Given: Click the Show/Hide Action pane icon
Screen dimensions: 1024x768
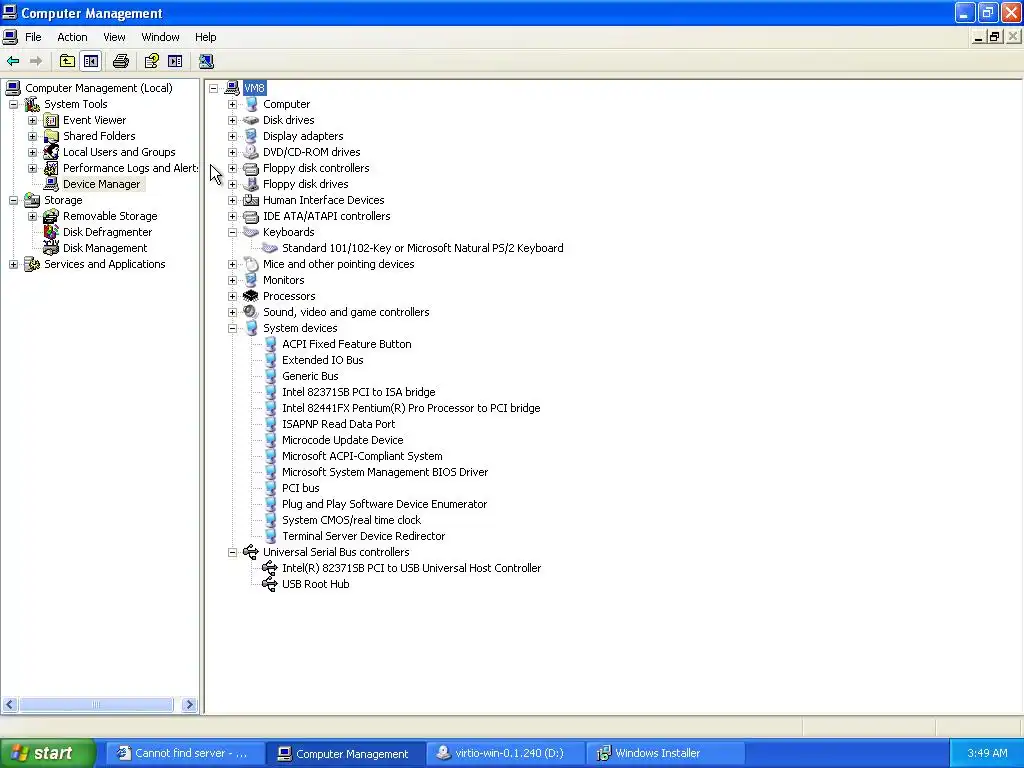Looking at the screenshot, I should 175,61.
